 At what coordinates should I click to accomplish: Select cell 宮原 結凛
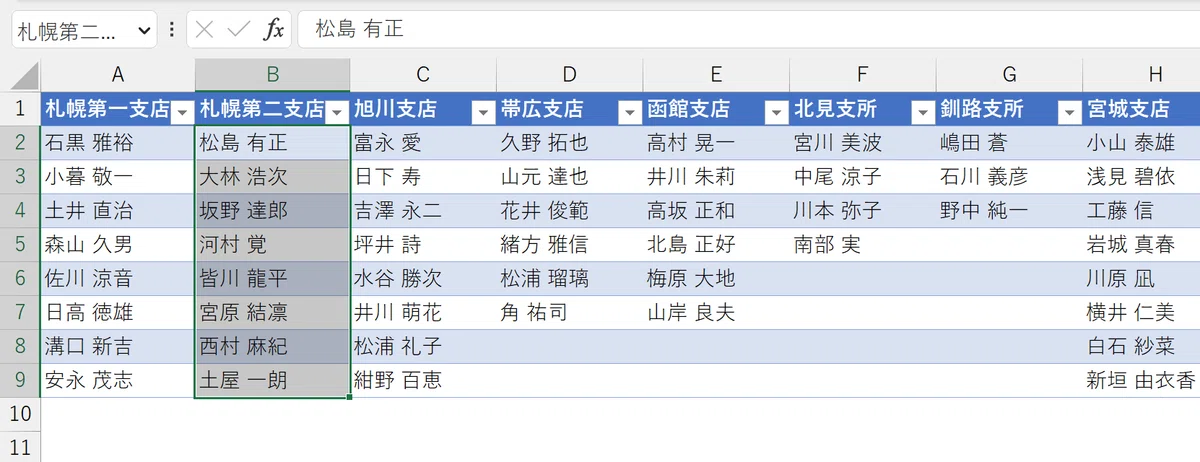tap(273, 313)
